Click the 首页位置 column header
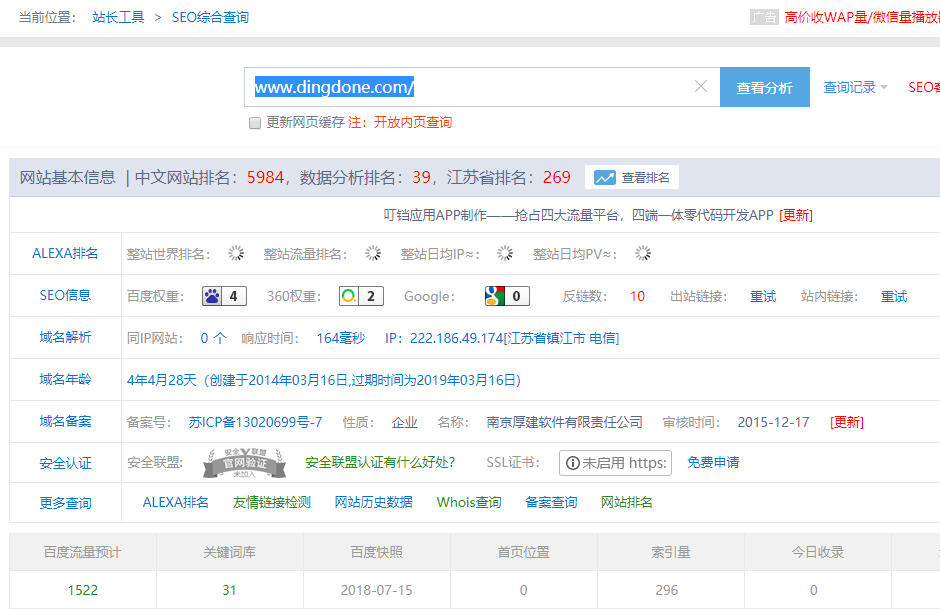The image size is (940, 609). (x=523, y=552)
